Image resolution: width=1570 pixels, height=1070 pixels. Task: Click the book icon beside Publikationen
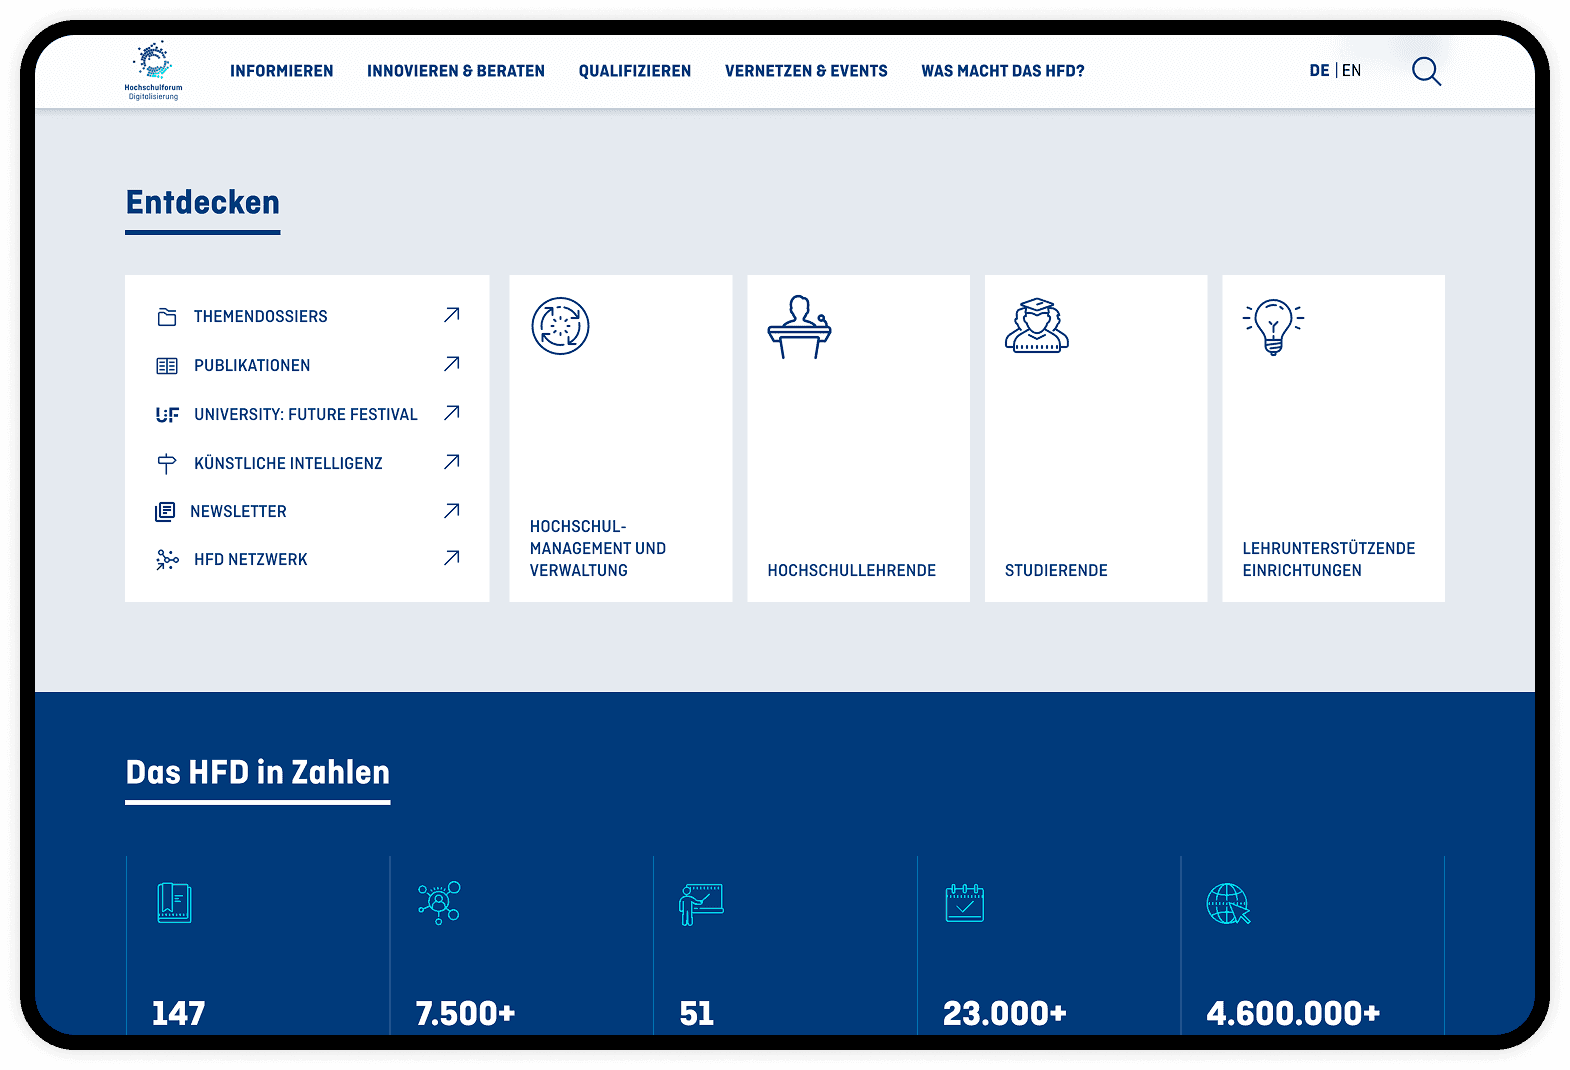point(167,366)
